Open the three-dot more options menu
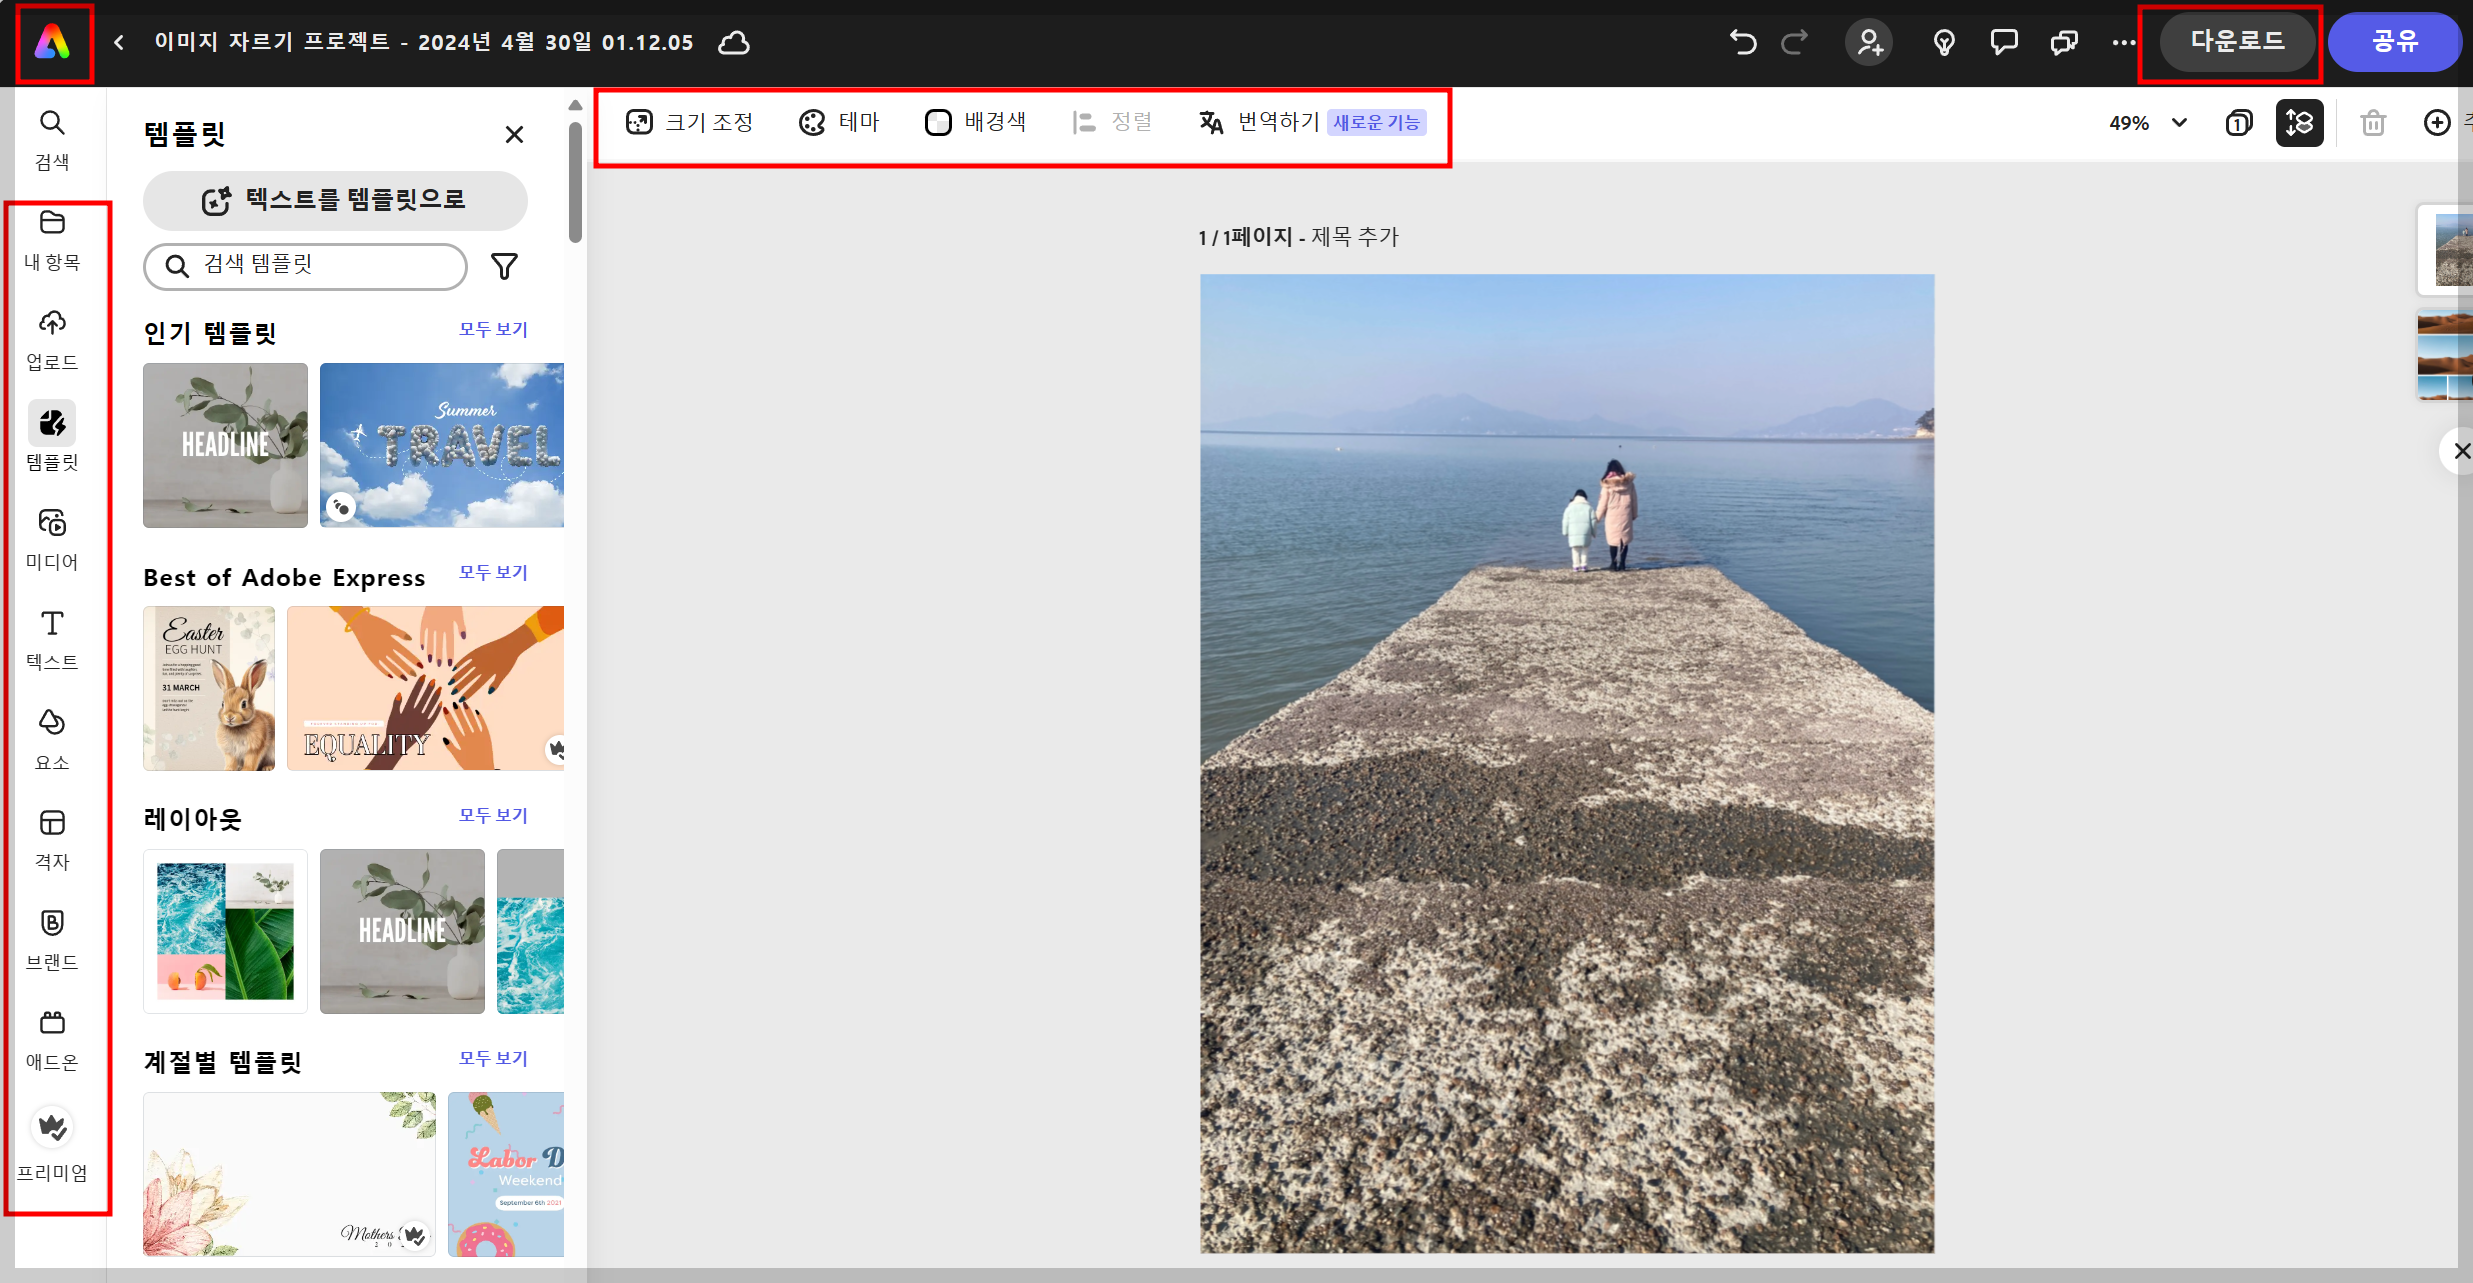Viewport: 2473px width, 1283px height. [2124, 42]
